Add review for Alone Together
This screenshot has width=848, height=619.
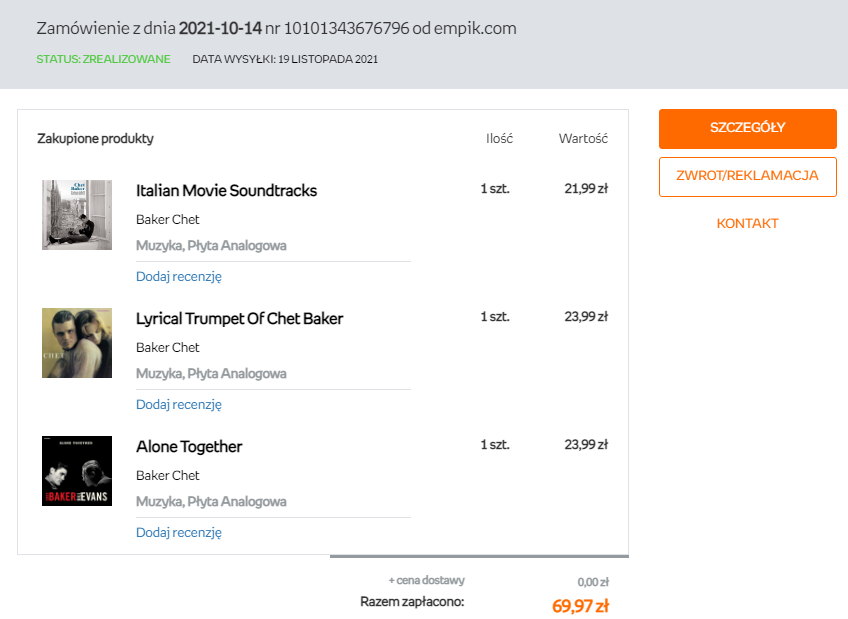tap(179, 533)
